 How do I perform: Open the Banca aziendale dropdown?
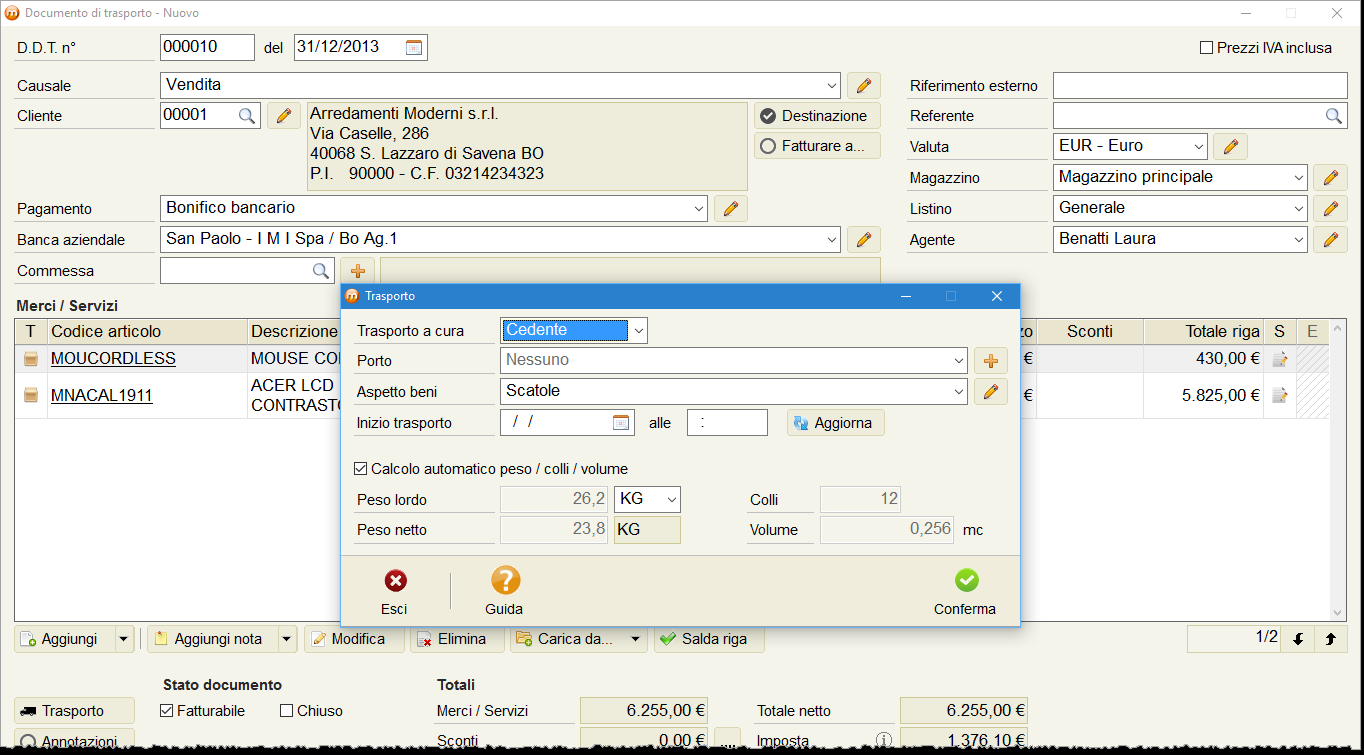tap(833, 239)
